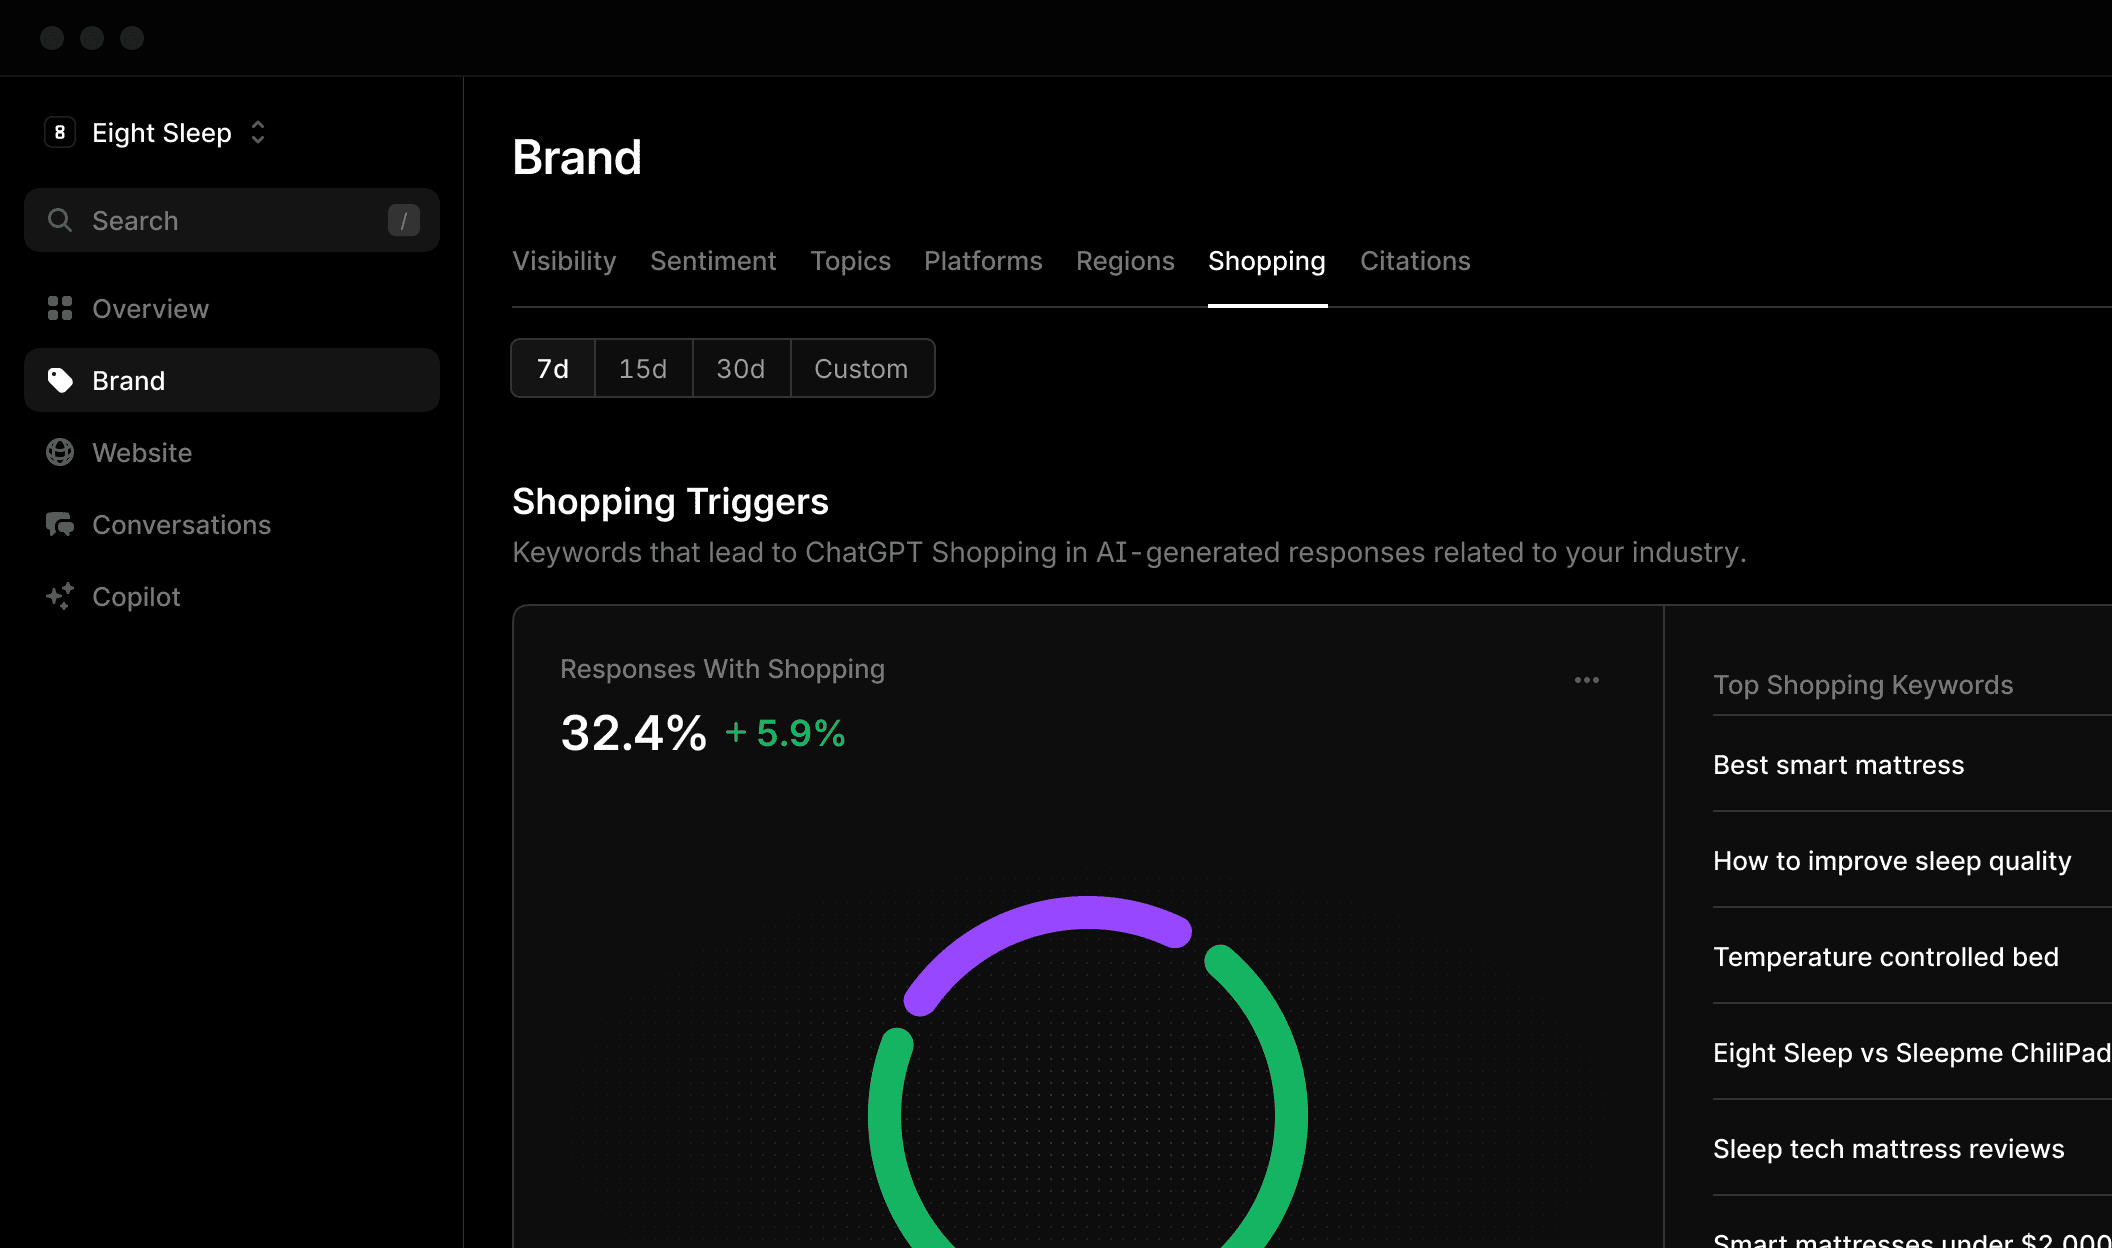Open the Website globe icon
This screenshot has width=2112, height=1248.
pos(60,452)
